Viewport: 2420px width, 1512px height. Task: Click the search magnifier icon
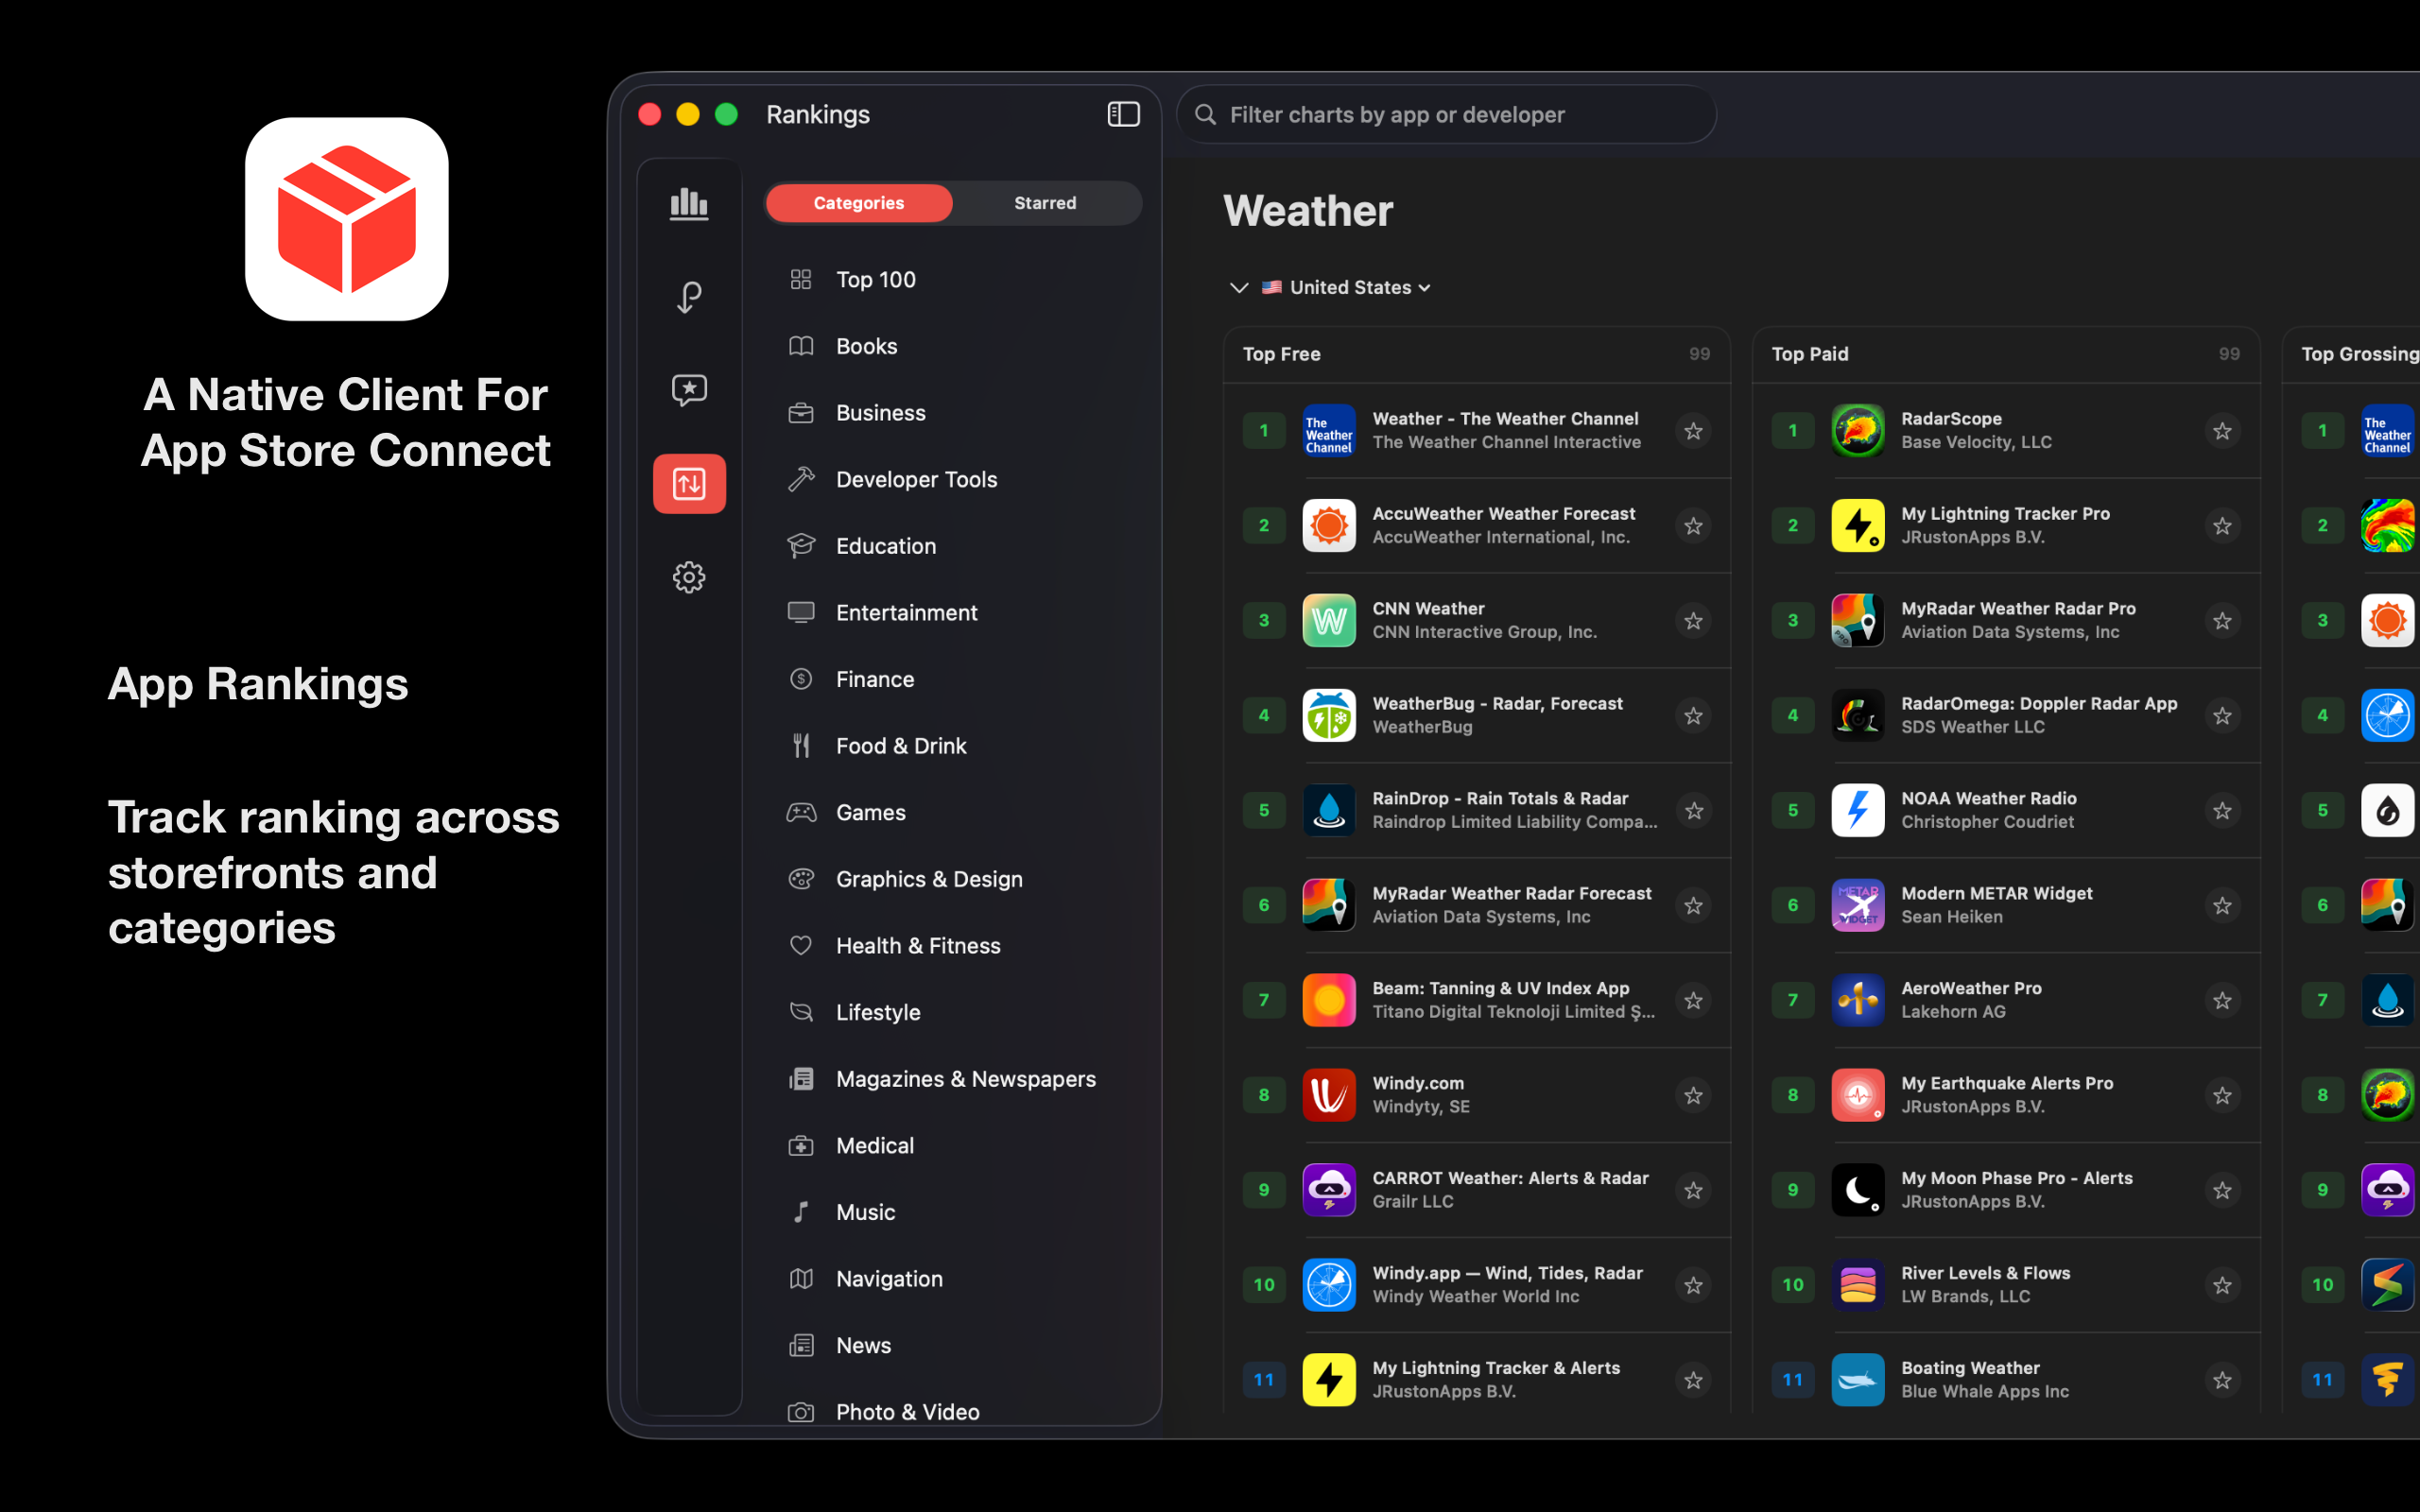coord(1206,115)
